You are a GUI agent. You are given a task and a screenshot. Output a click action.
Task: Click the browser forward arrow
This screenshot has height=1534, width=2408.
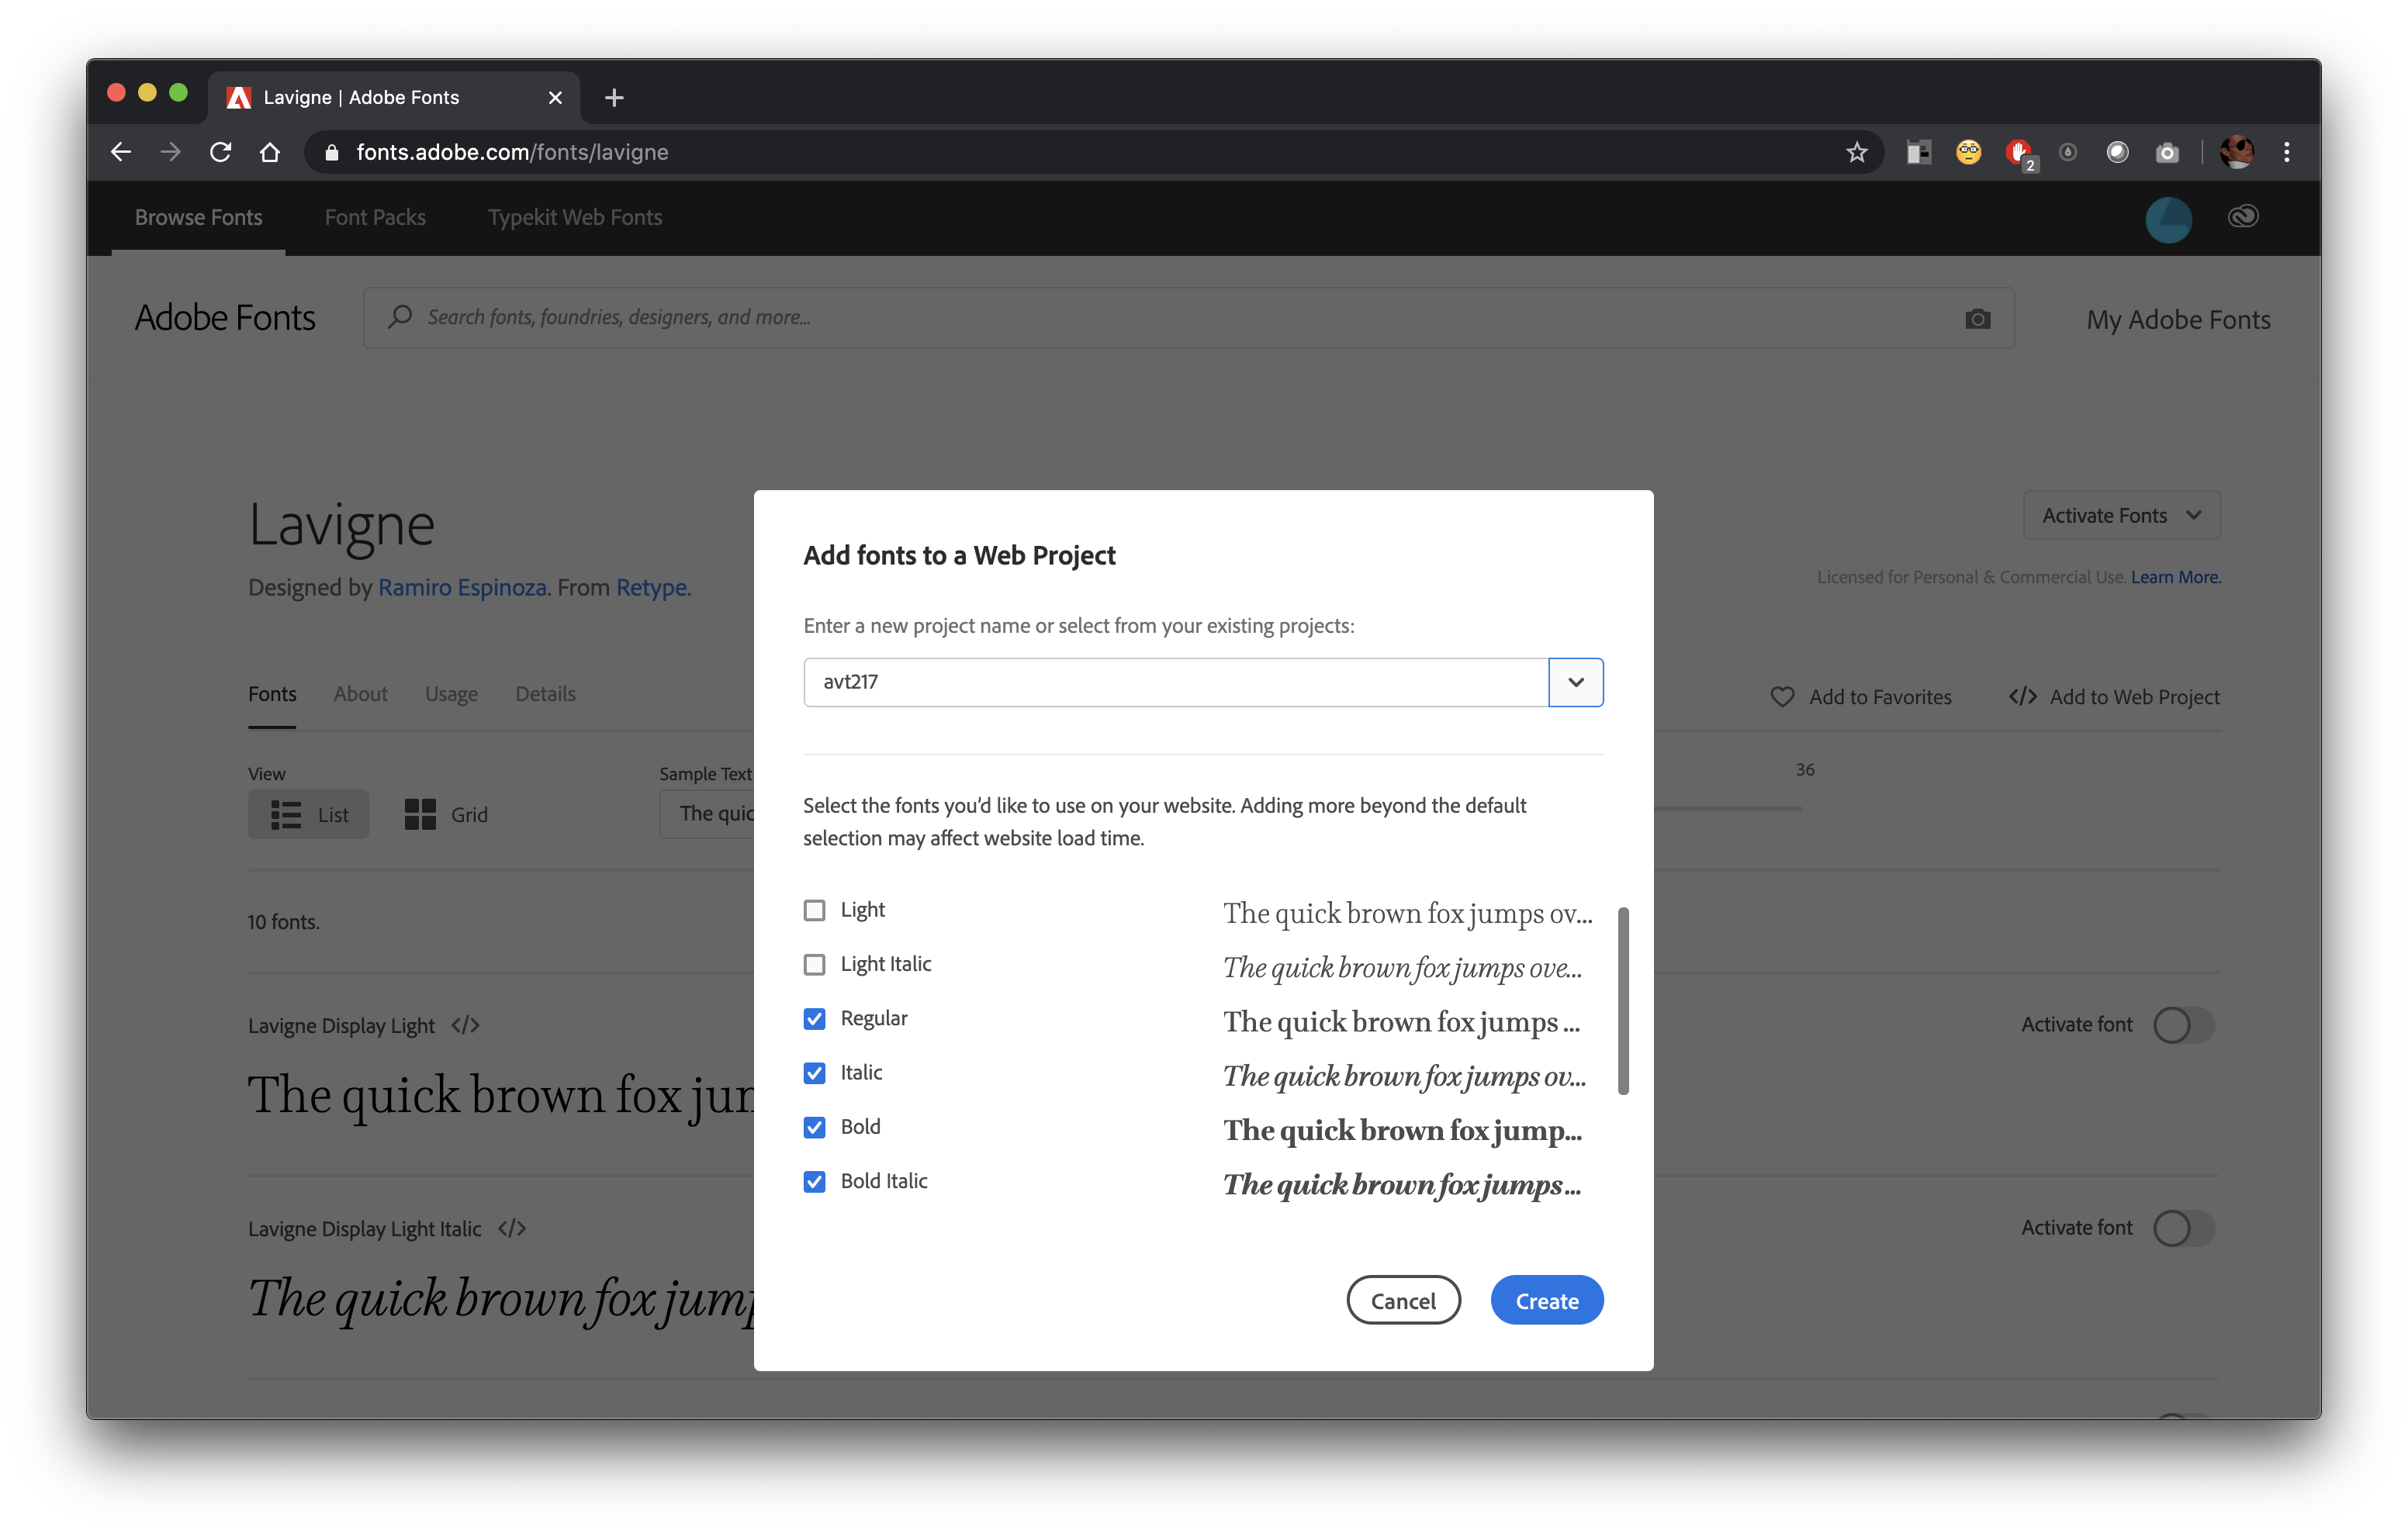tap(170, 152)
